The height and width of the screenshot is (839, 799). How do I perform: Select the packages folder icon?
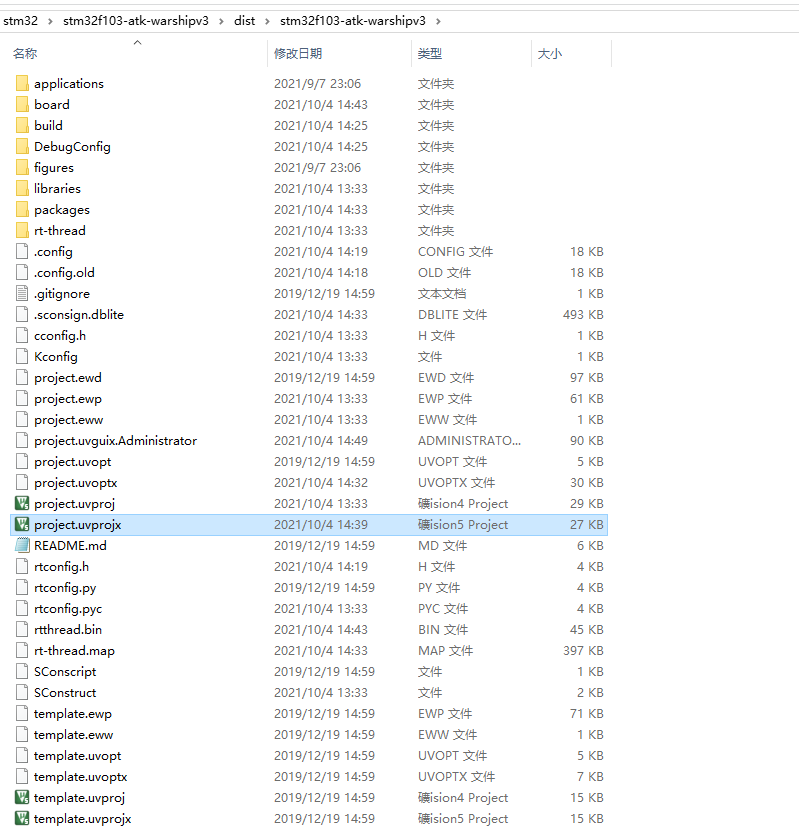(x=22, y=209)
